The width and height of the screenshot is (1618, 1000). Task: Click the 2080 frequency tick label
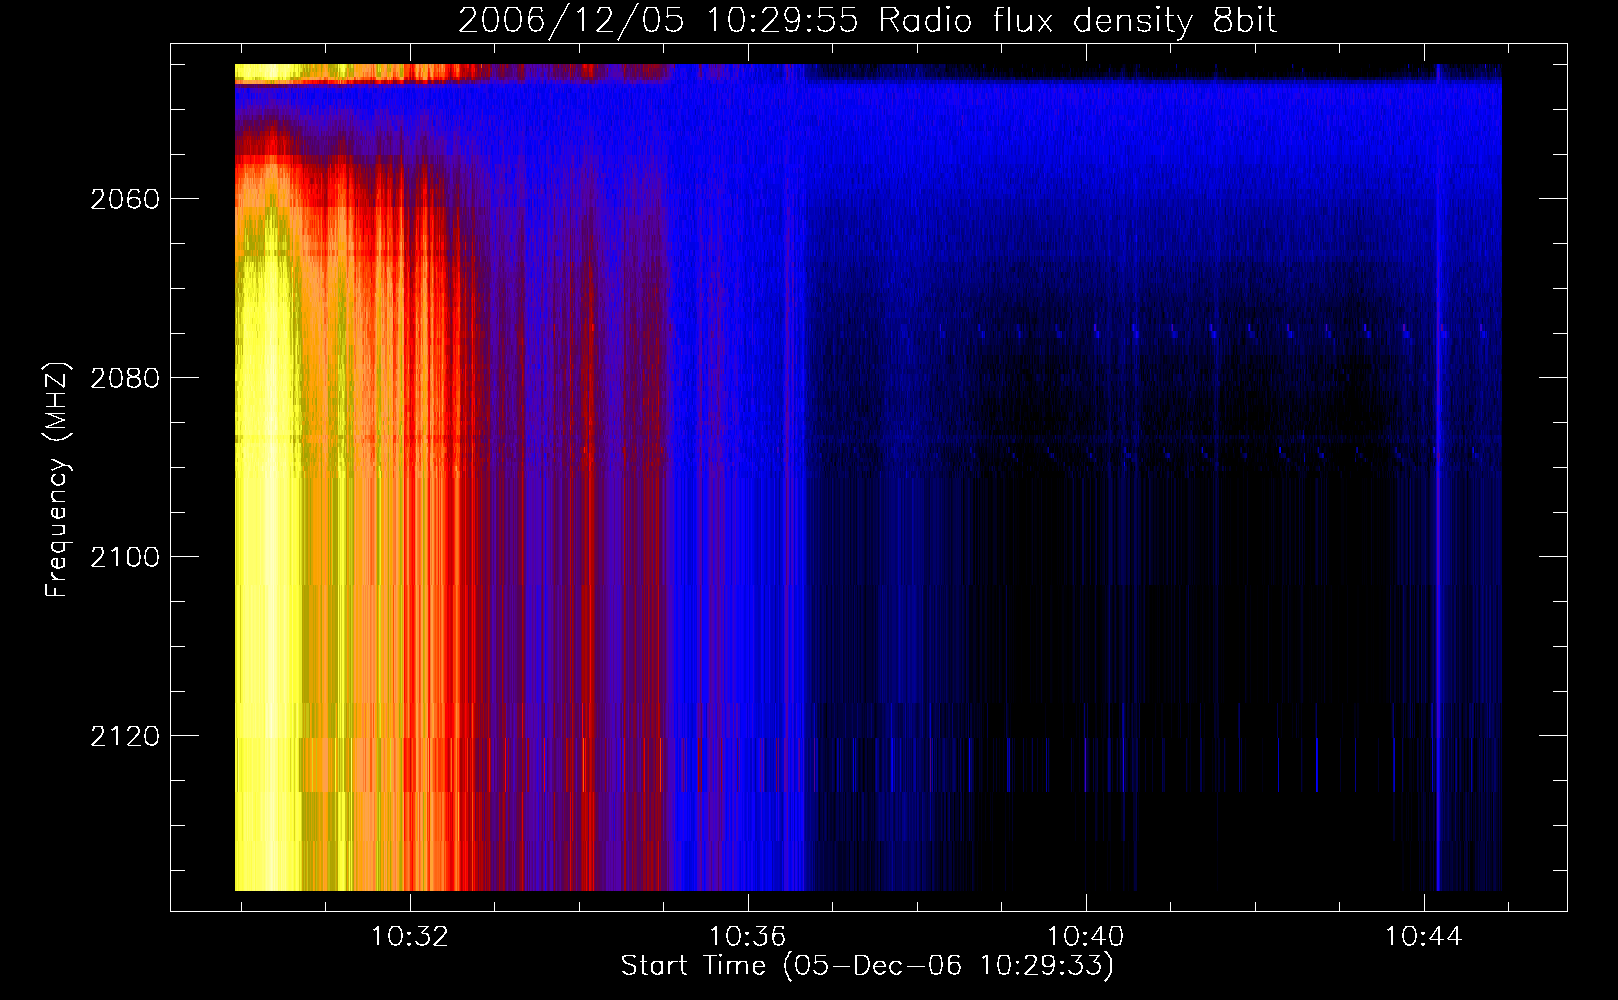[x=125, y=378]
